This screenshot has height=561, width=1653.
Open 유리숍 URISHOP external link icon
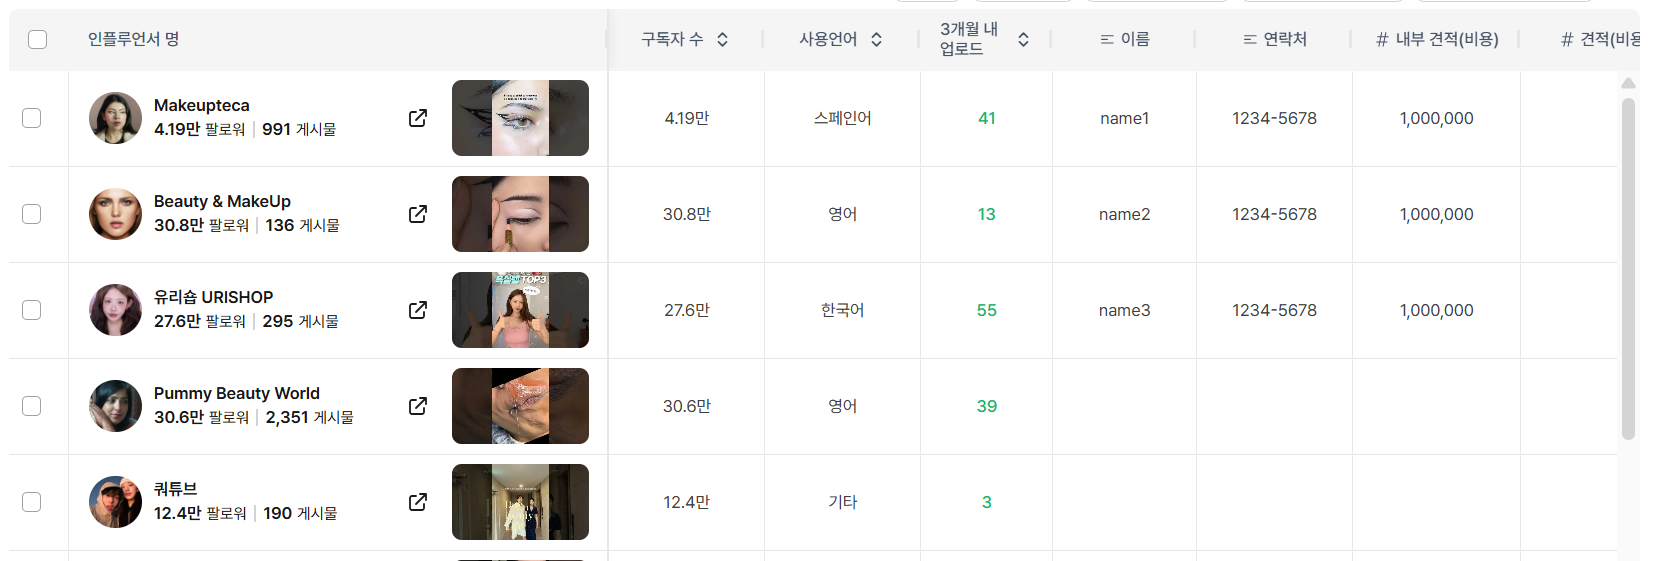coord(418,310)
